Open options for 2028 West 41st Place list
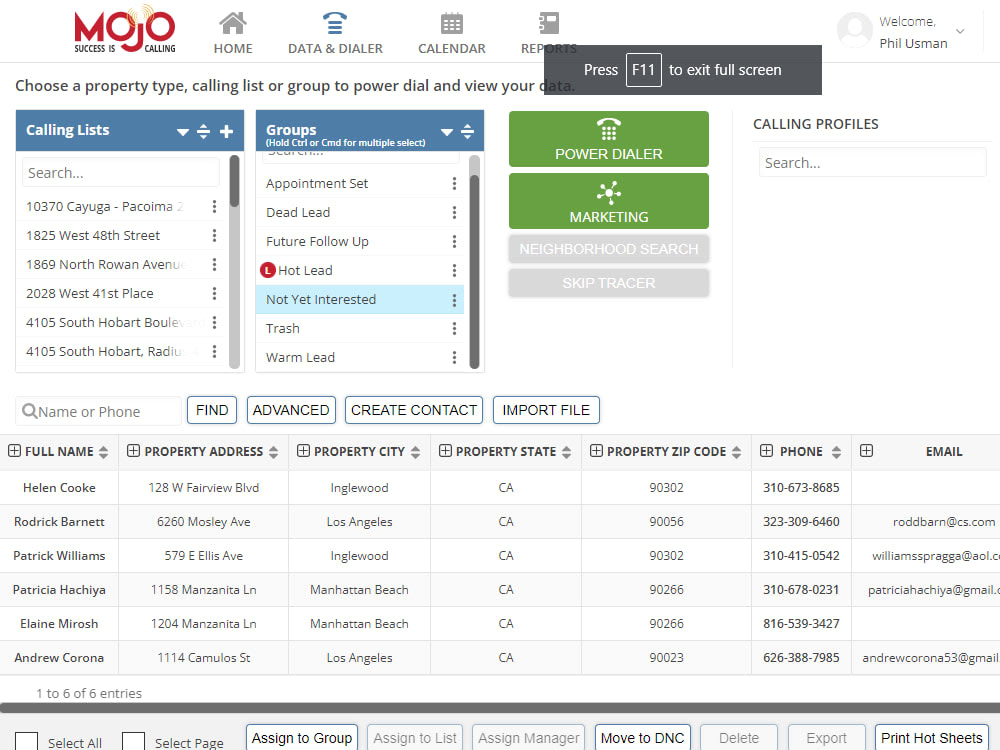 pyautogui.click(x=214, y=293)
